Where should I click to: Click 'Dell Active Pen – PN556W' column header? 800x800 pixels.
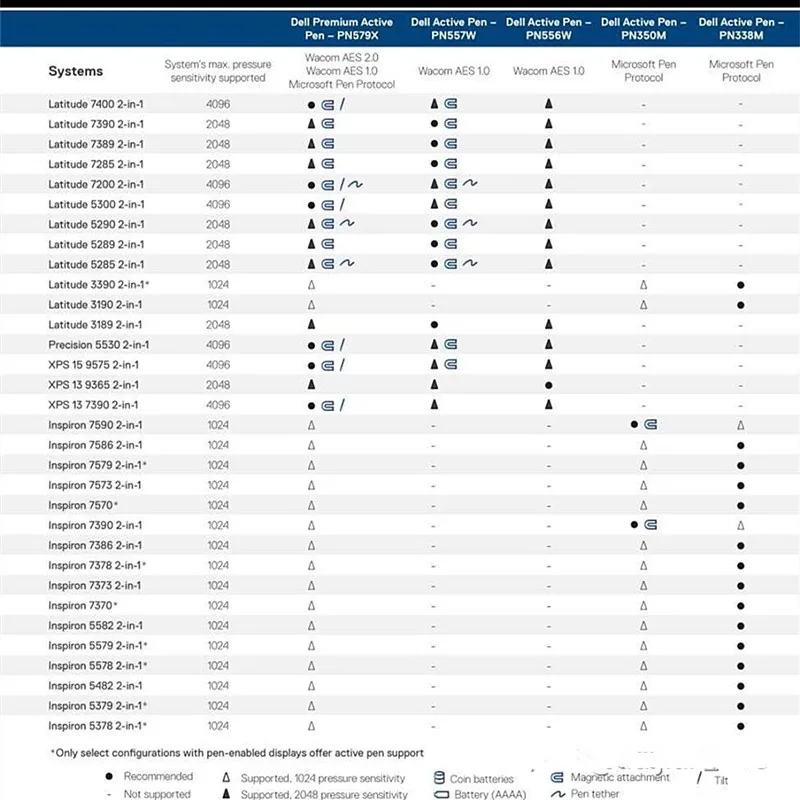(x=548, y=29)
